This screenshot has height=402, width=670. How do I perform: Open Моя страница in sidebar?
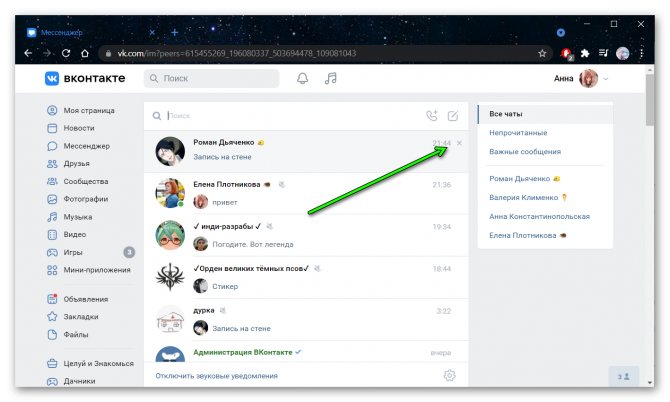81,111
